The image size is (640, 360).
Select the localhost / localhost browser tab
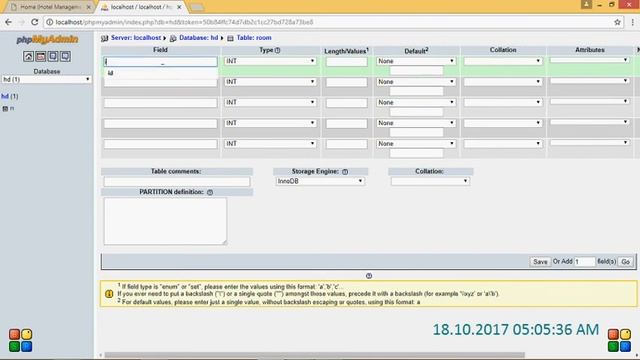point(141,7)
